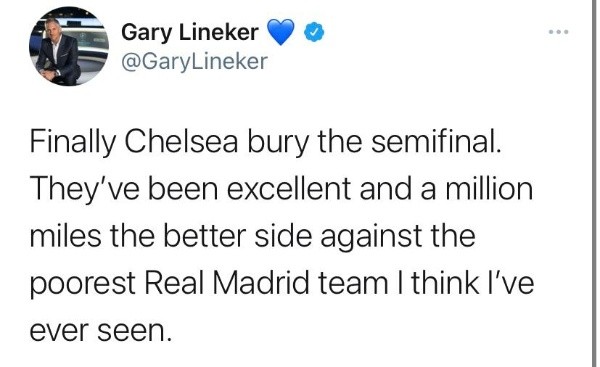Image resolution: width=600 pixels, height=367 pixels.
Task: Click the words "ever seen" ending the tweet
Action: click(97, 331)
